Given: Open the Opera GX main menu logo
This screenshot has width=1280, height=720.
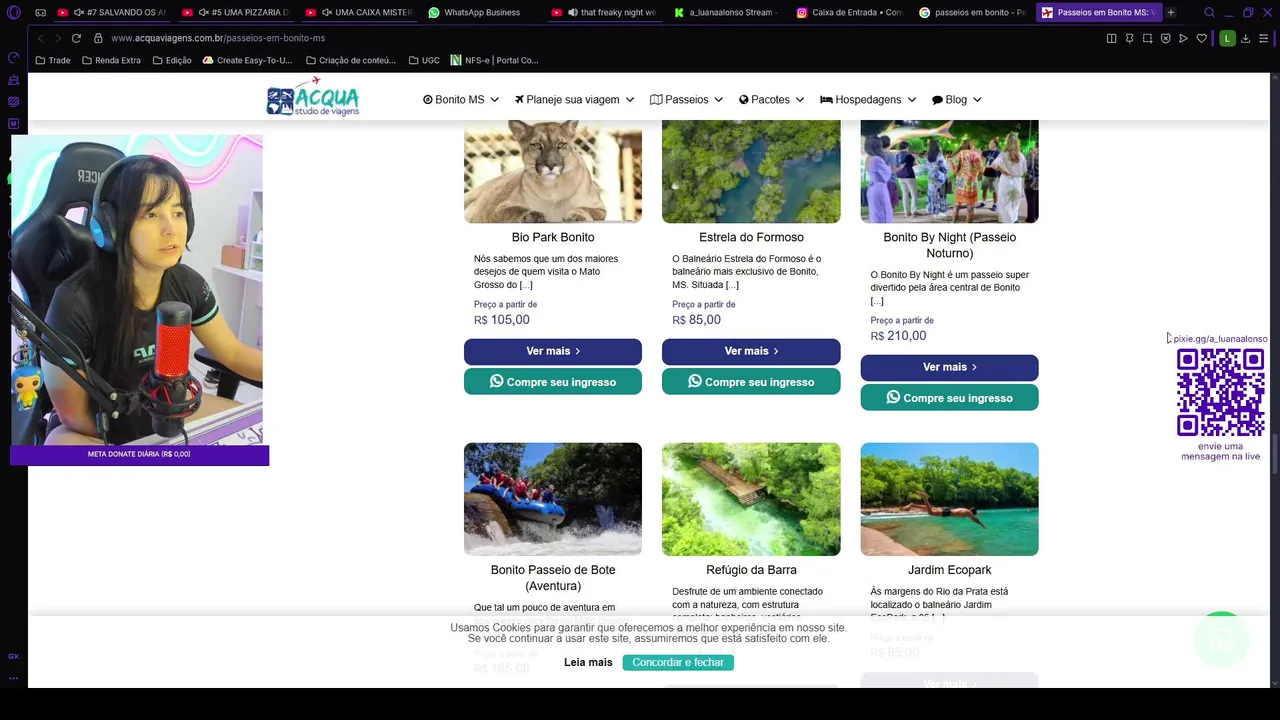Looking at the screenshot, I should pyautogui.click(x=13, y=12).
